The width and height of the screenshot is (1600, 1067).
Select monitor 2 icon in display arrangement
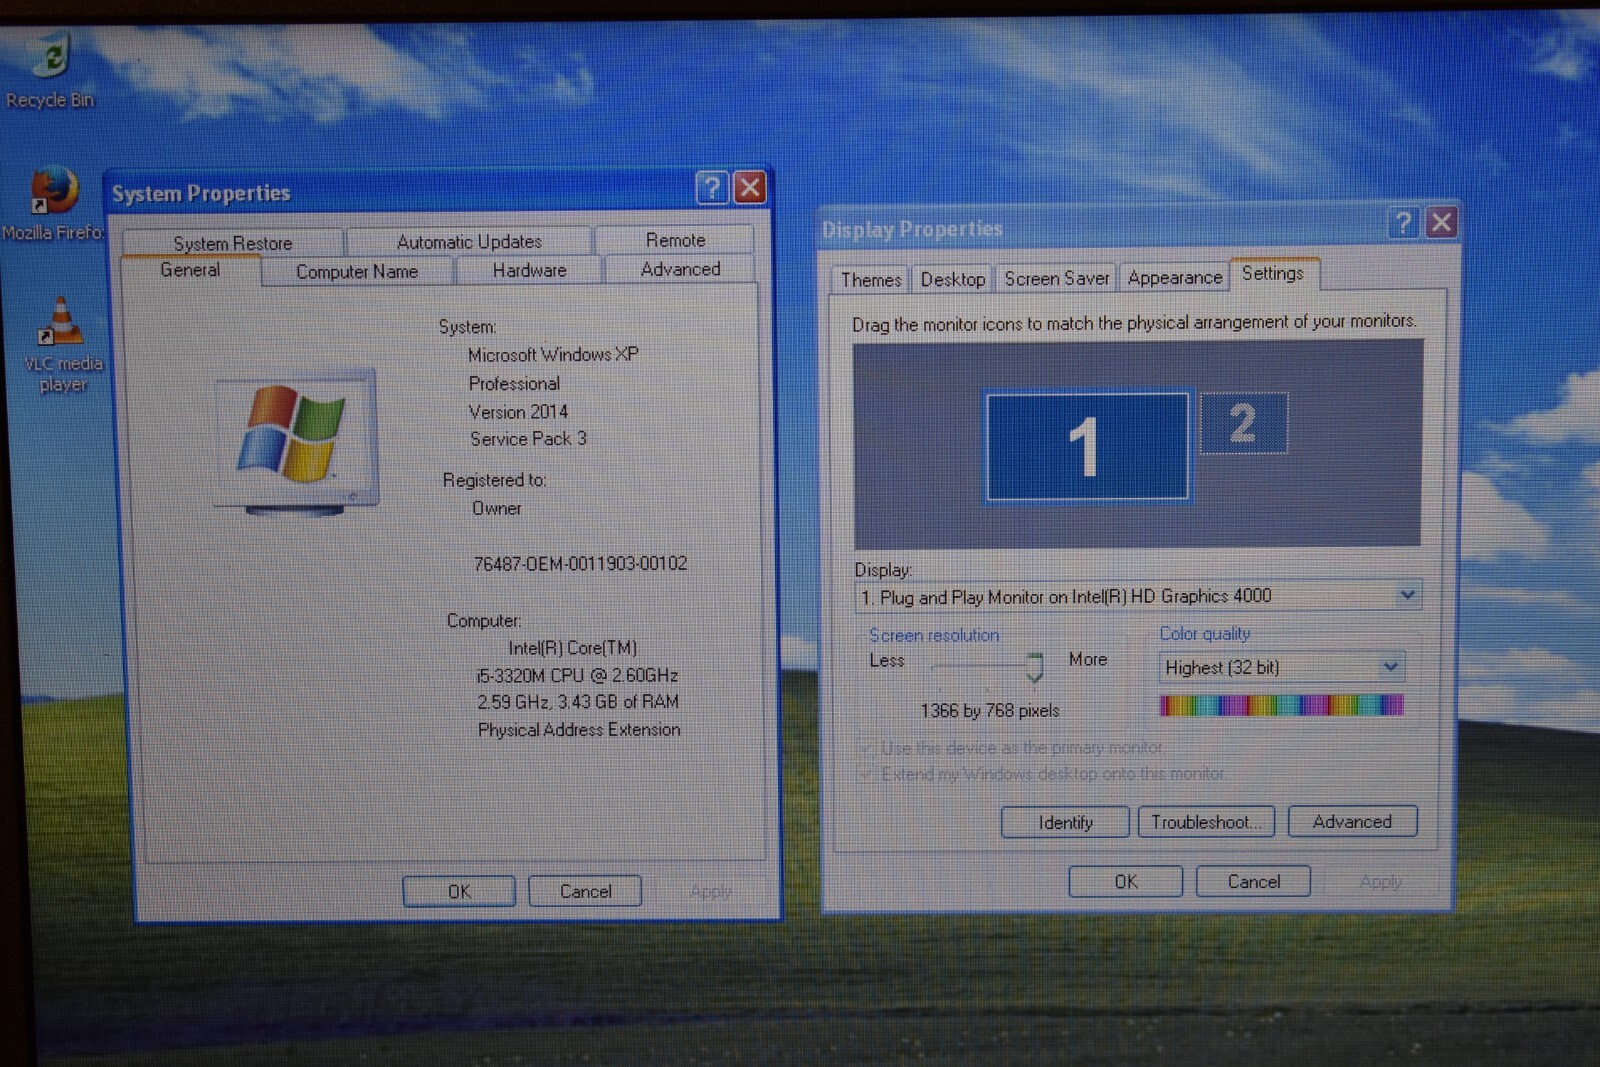1243,423
